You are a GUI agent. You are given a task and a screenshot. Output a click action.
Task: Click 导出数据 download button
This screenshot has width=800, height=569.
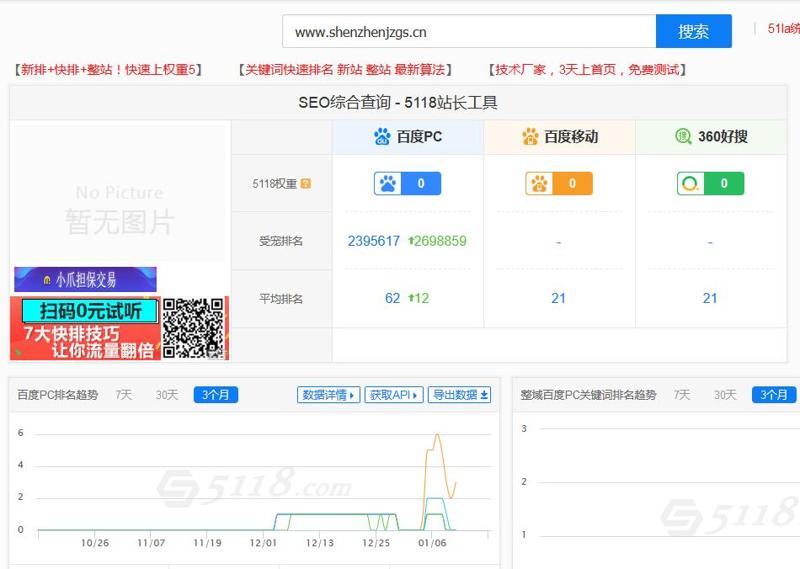click(x=460, y=395)
